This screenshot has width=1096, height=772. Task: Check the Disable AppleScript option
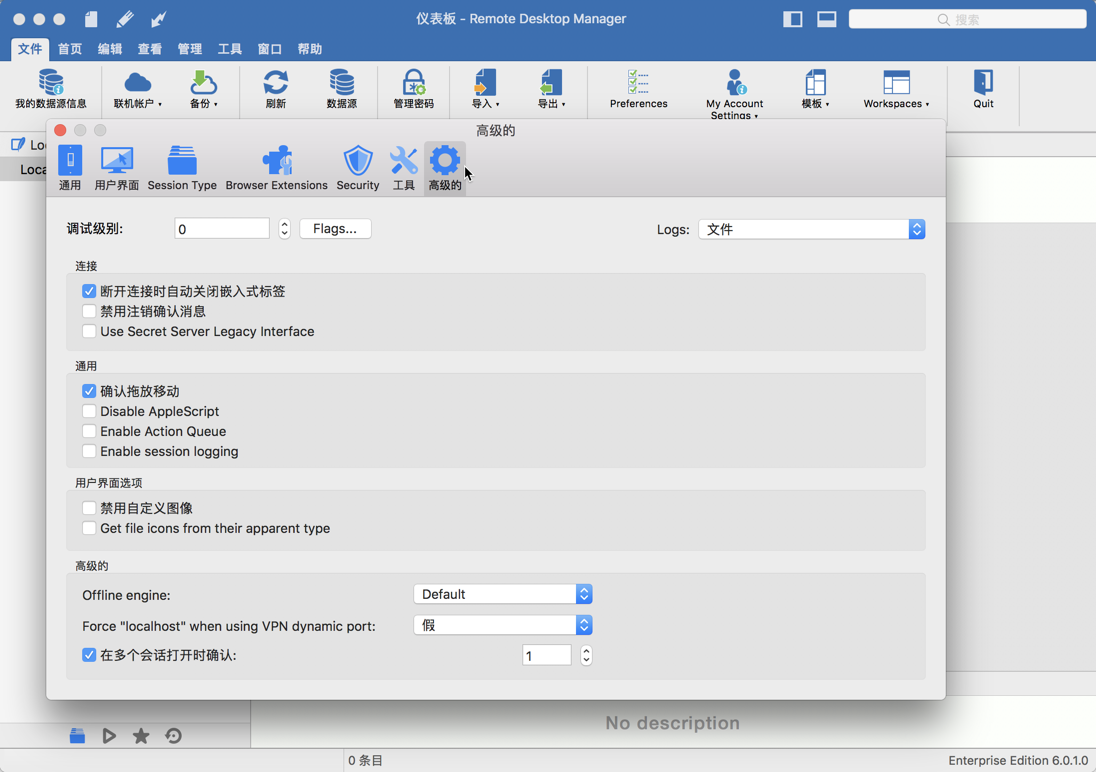click(x=89, y=411)
